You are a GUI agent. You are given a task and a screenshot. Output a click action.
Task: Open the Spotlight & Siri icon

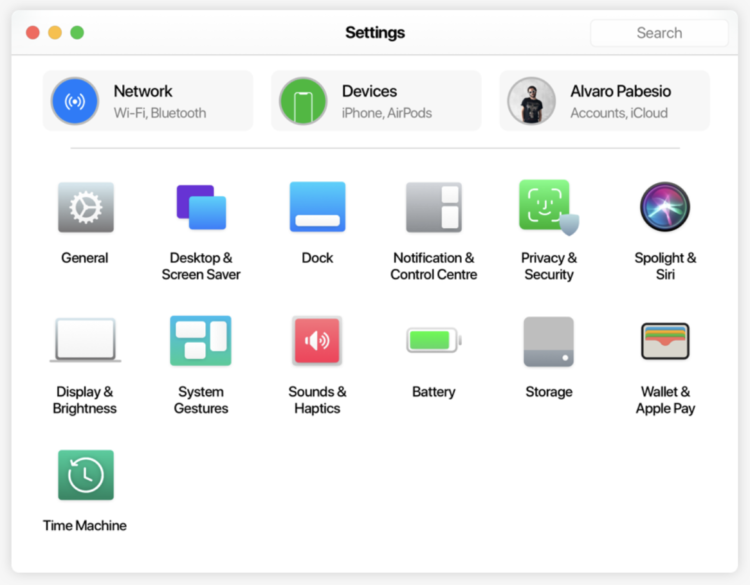[665, 207]
